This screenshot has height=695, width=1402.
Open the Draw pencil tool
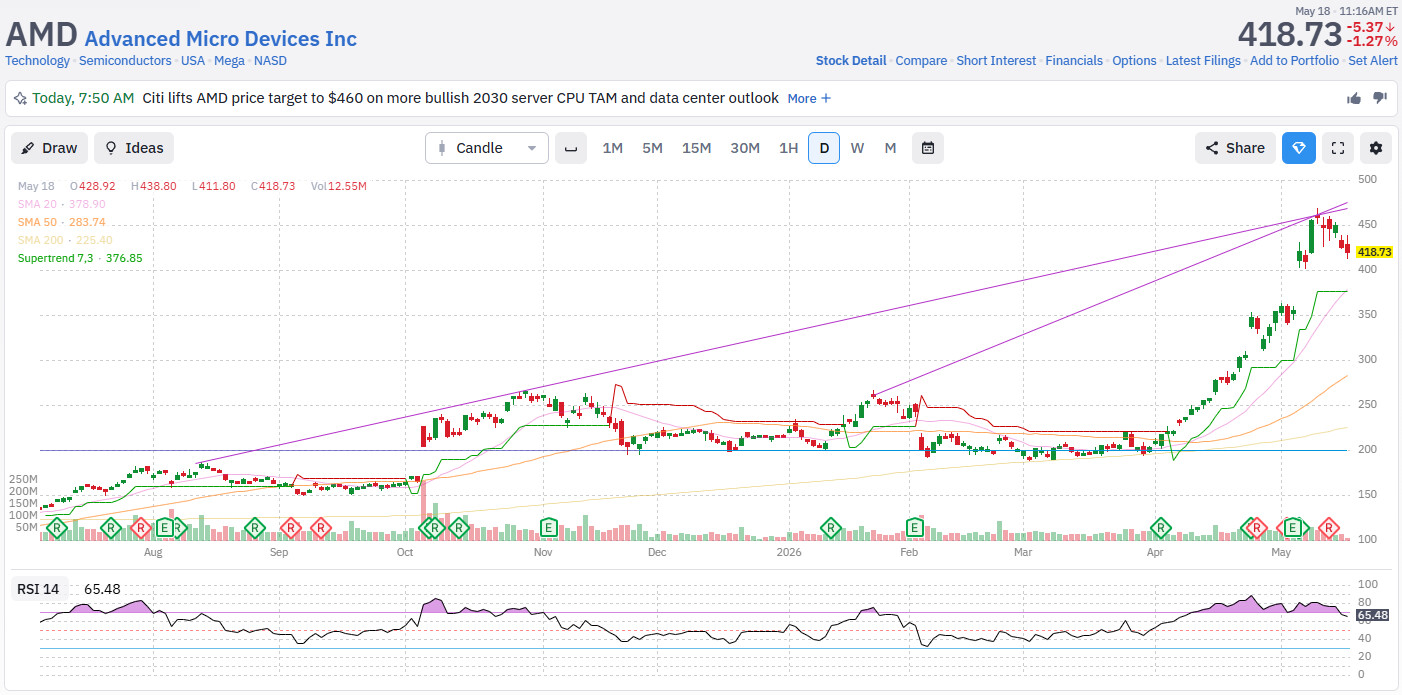50,148
